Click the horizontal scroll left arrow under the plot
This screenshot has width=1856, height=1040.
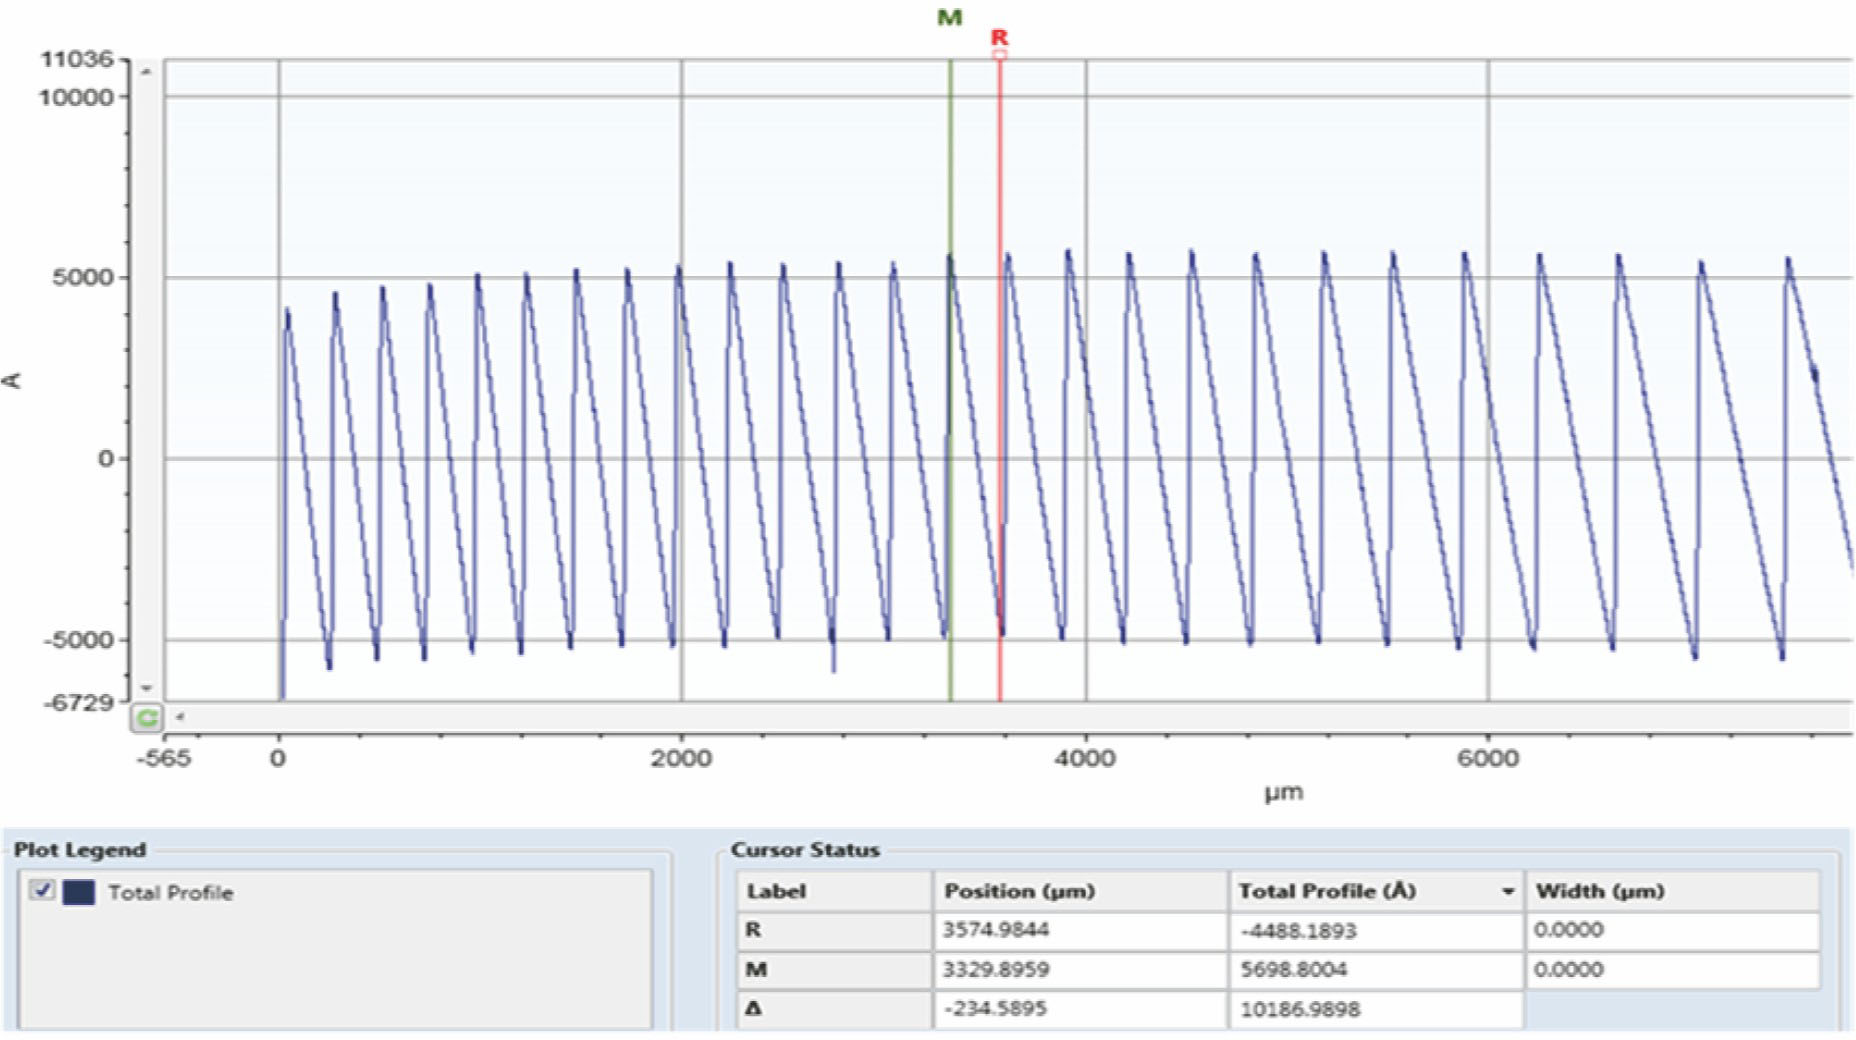point(180,716)
